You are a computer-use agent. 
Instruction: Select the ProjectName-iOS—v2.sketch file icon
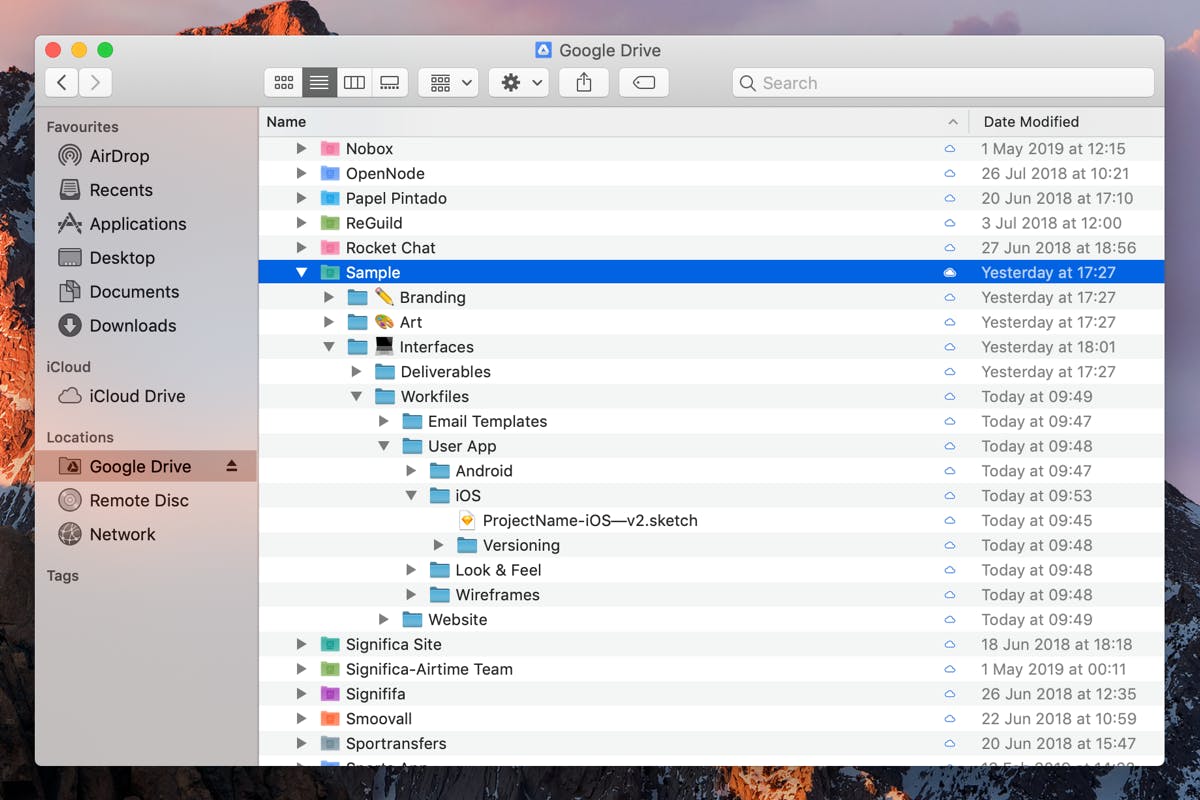[x=467, y=520]
